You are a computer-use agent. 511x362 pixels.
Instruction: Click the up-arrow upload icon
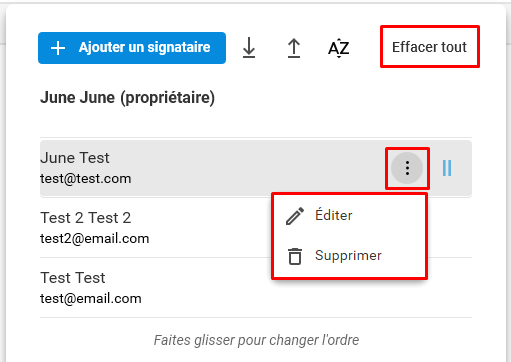coord(294,48)
